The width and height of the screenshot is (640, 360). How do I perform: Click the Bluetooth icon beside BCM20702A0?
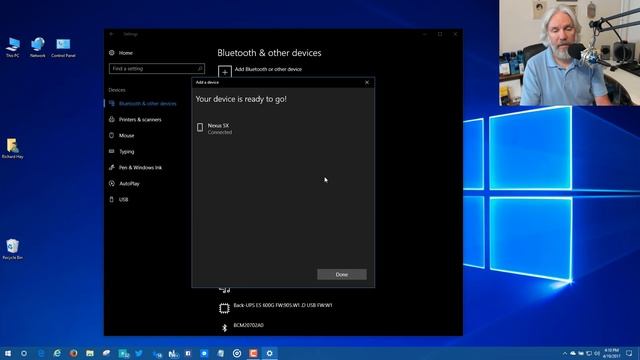point(224,328)
